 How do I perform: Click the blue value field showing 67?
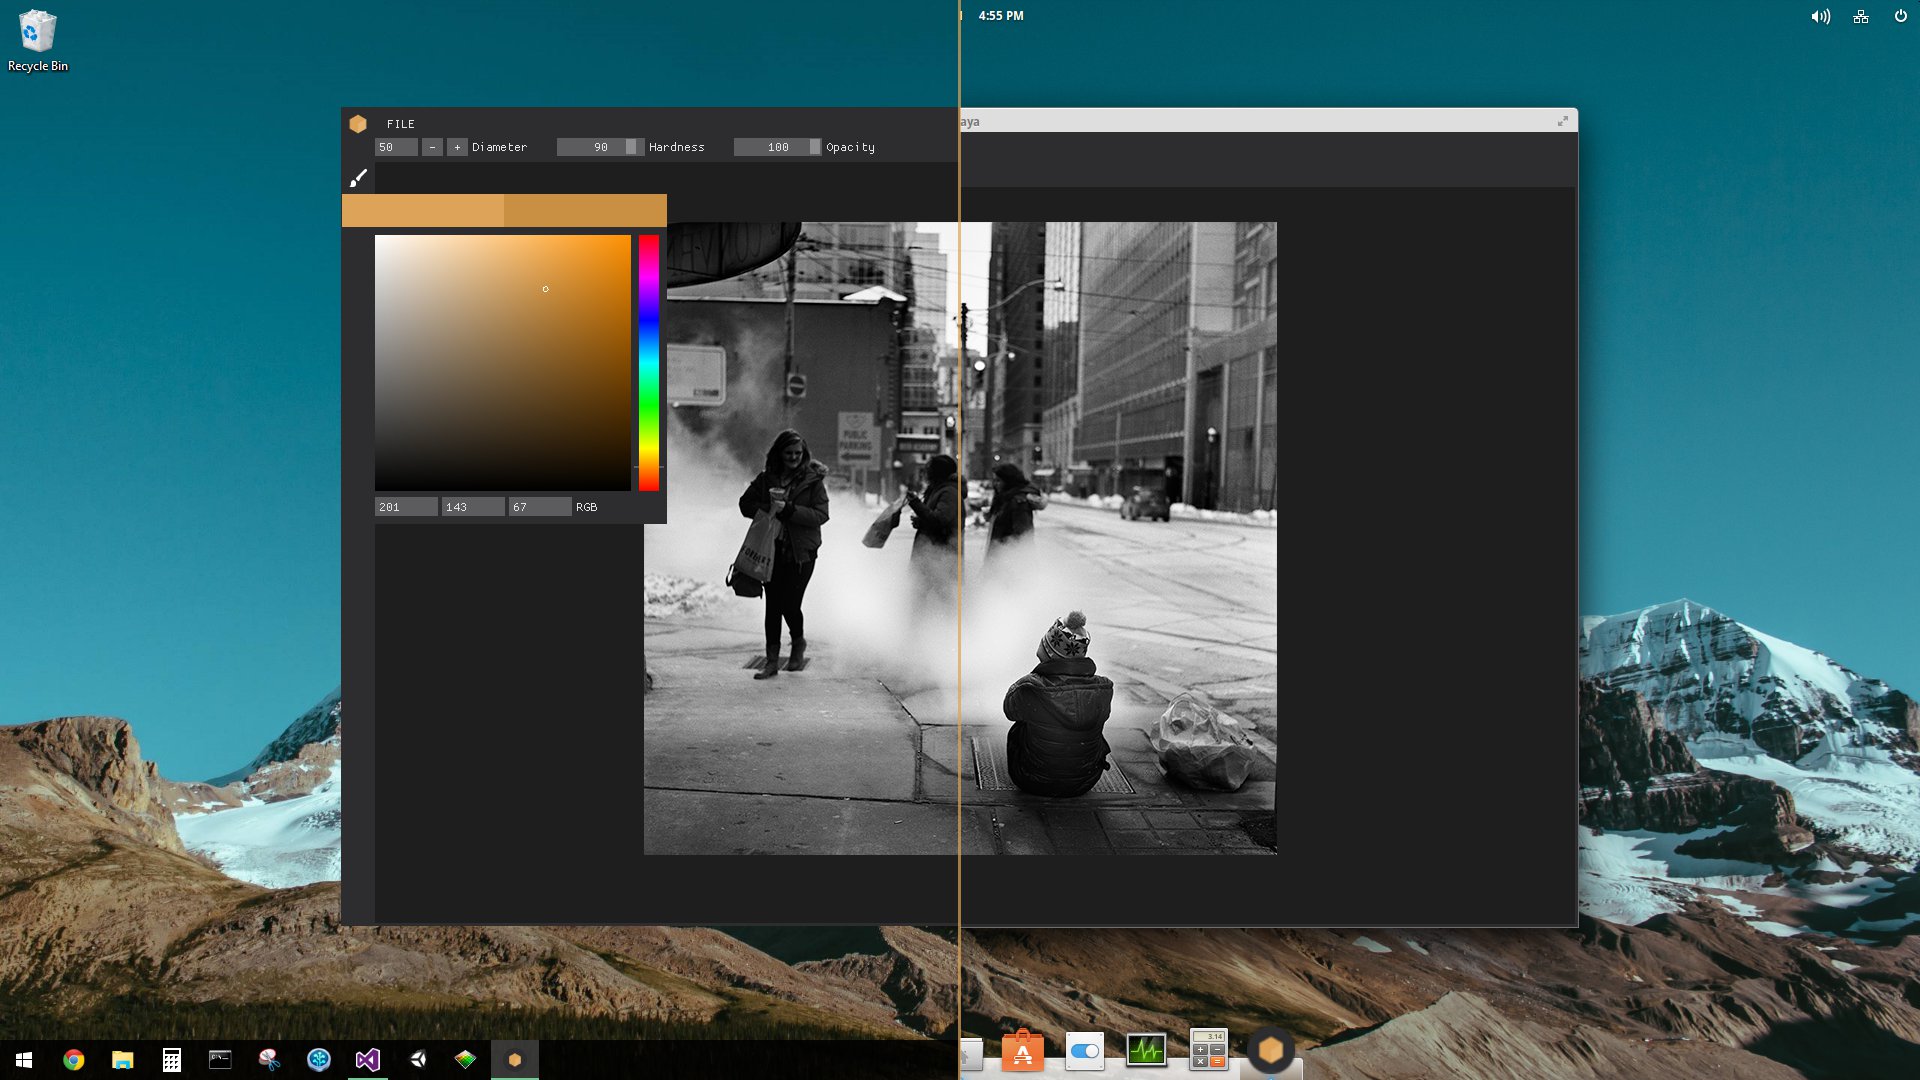click(x=540, y=507)
